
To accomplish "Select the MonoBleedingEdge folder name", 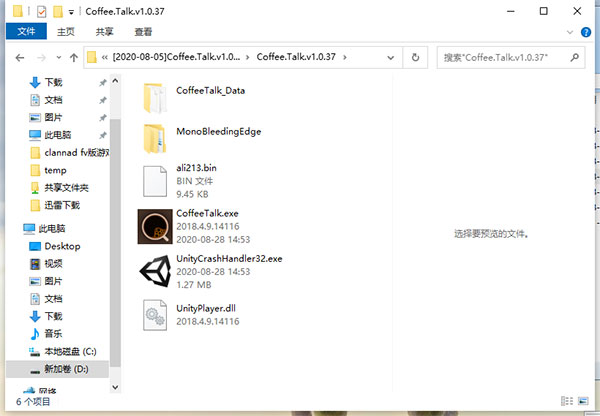I will click(218, 132).
